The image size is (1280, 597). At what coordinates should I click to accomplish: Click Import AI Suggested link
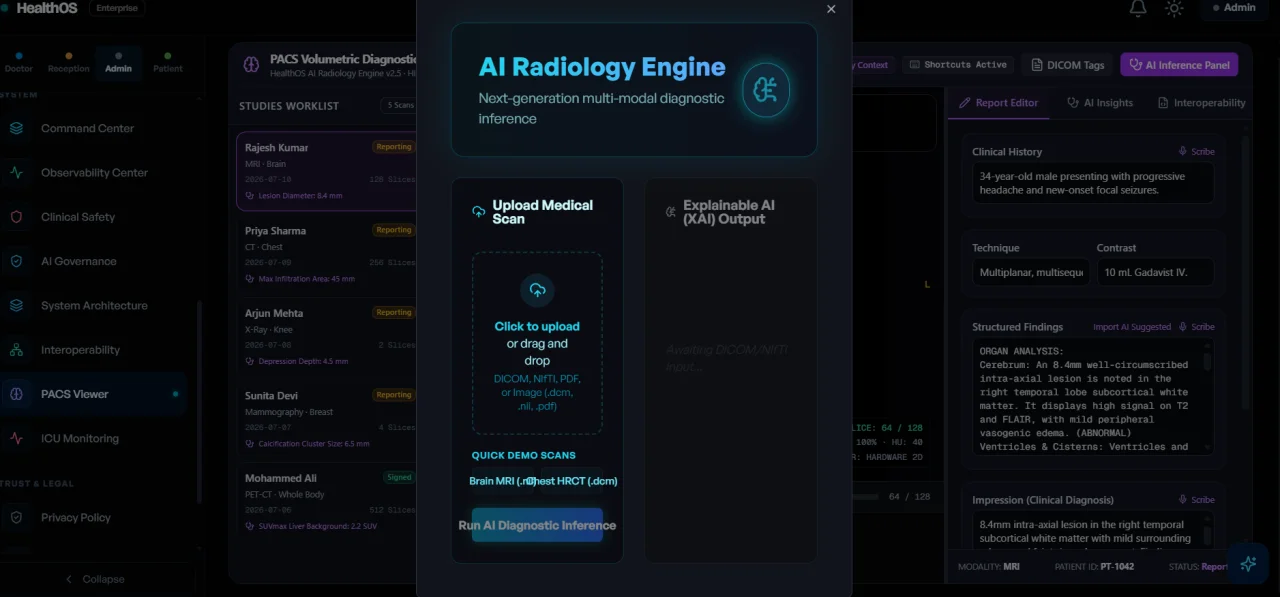click(x=1131, y=327)
